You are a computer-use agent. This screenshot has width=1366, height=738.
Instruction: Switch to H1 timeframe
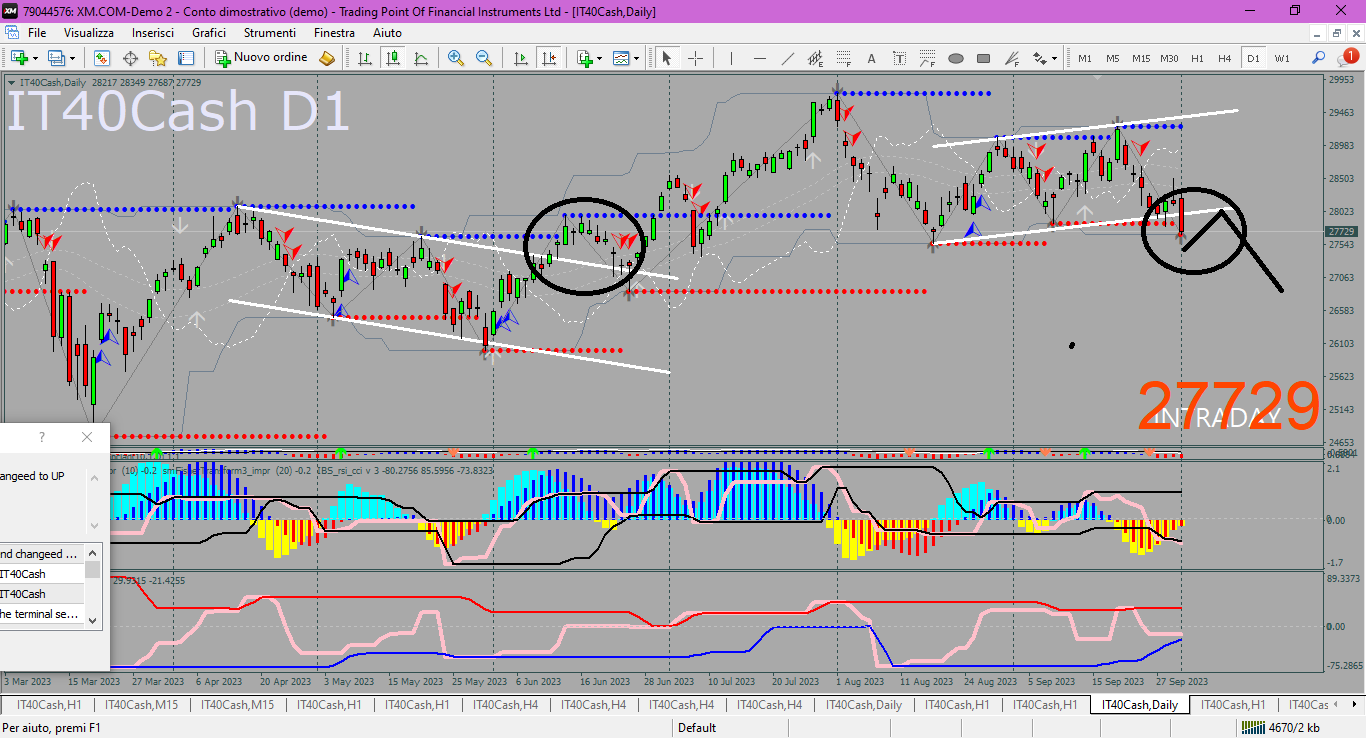pos(1197,58)
